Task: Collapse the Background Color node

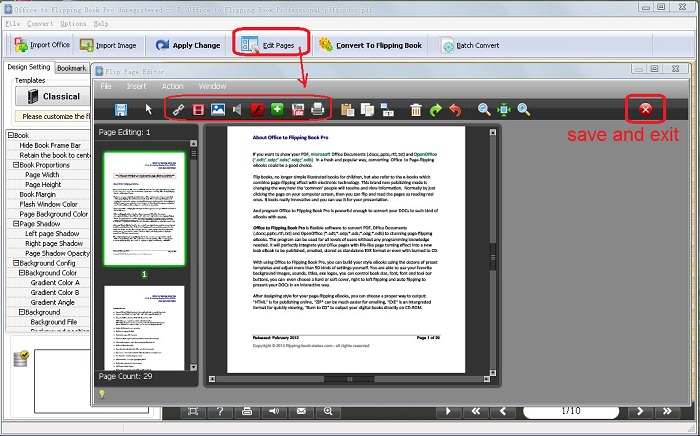Action: 21,273
